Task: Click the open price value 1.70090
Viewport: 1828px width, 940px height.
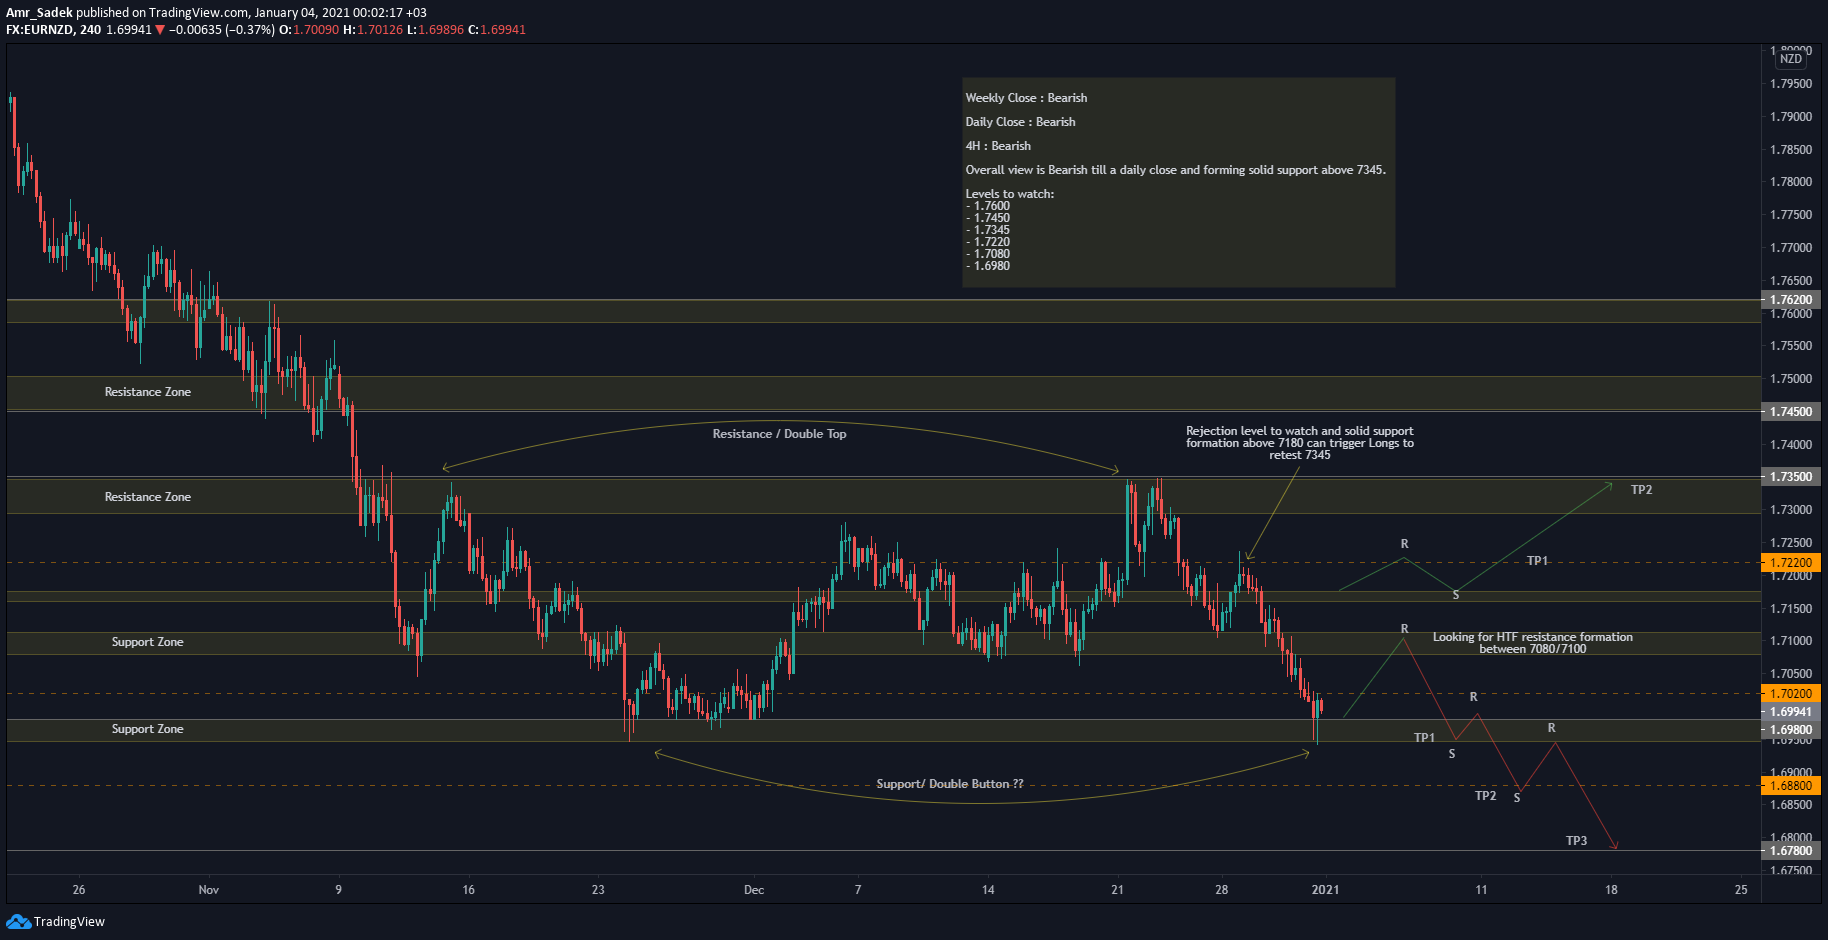Action: click(316, 30)
